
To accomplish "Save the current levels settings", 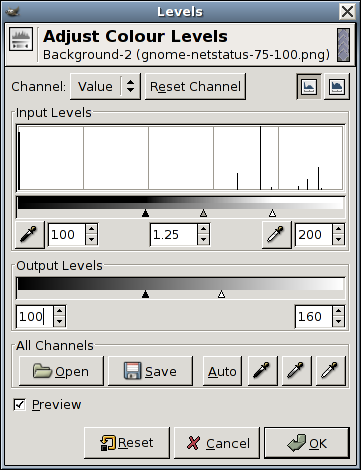I will coord(150,371).
